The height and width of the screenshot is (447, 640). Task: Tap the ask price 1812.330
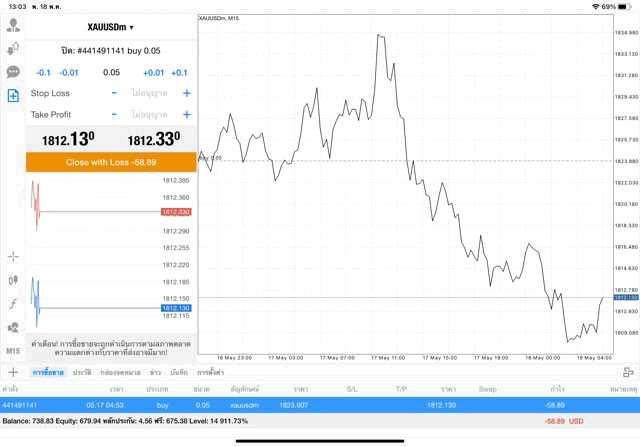pyautogui.click(x=153, y=139)
